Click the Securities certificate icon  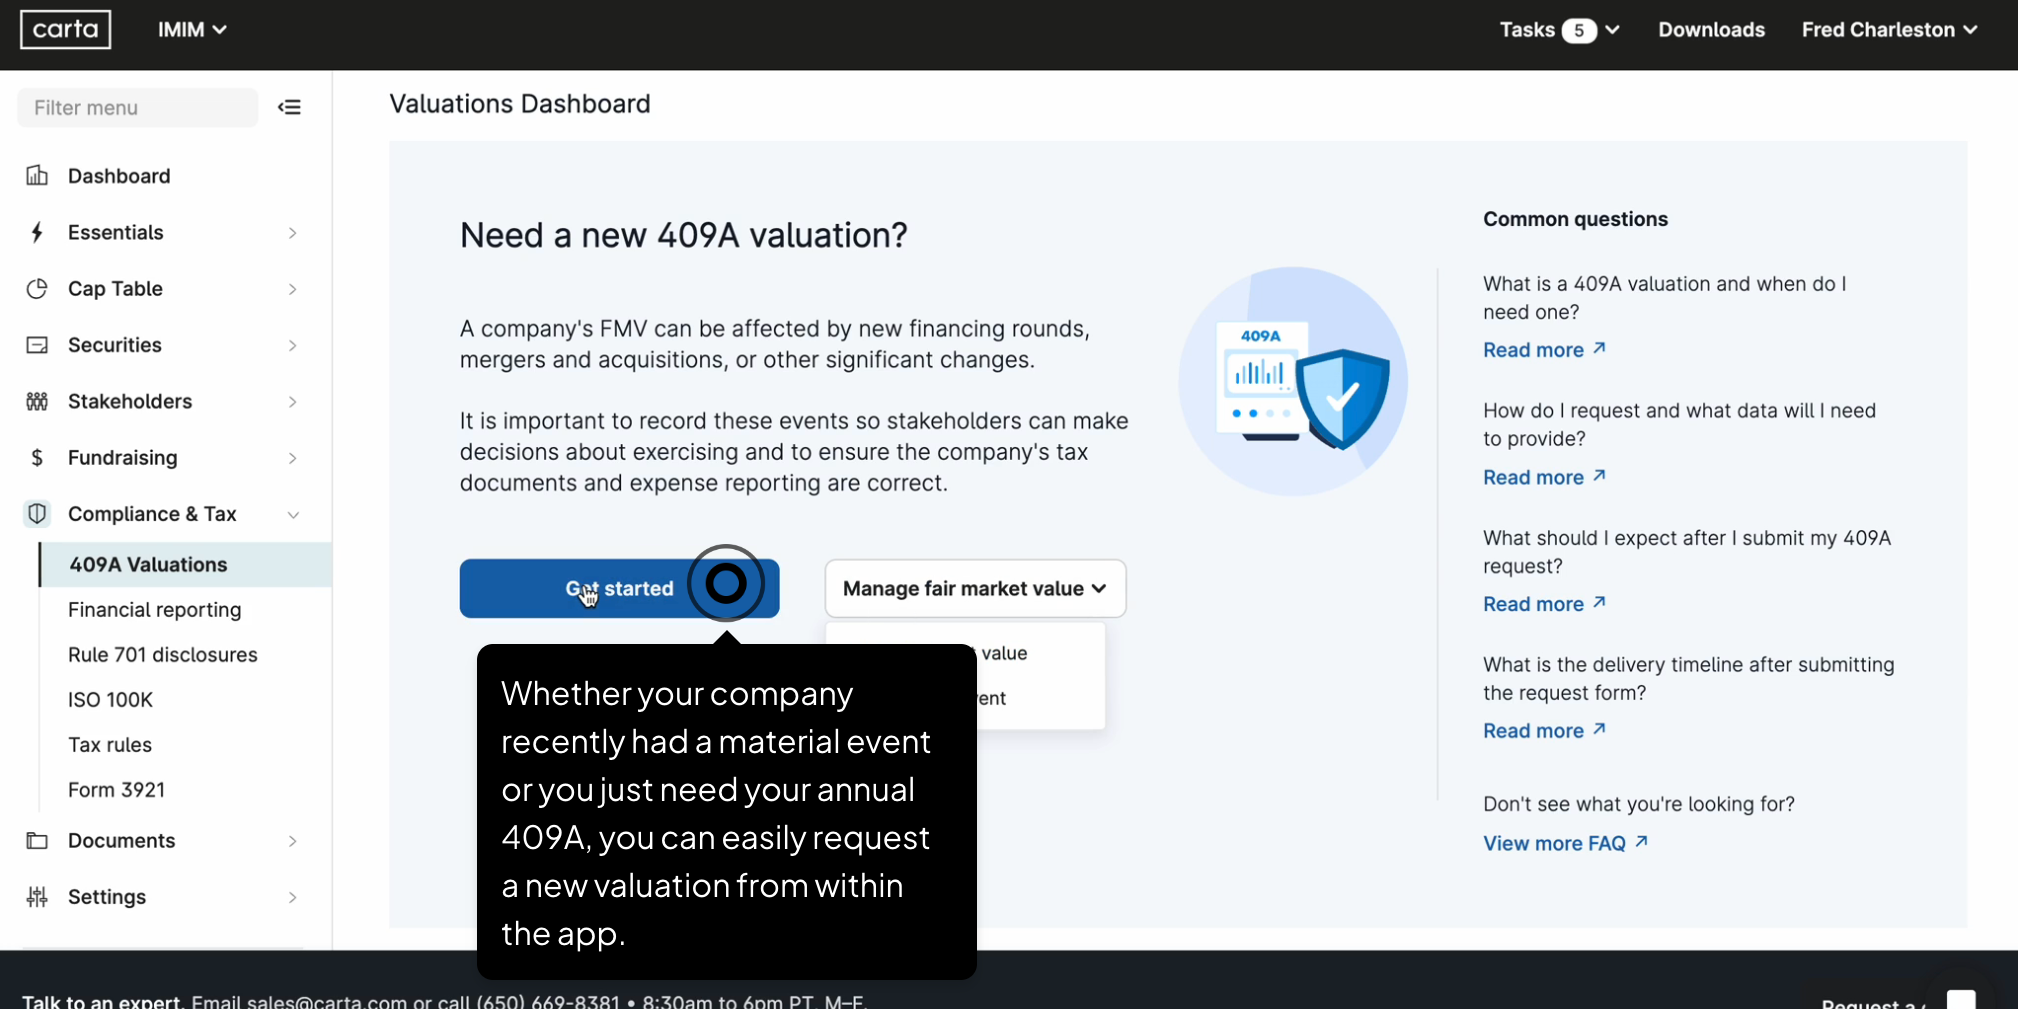(37, 345)
